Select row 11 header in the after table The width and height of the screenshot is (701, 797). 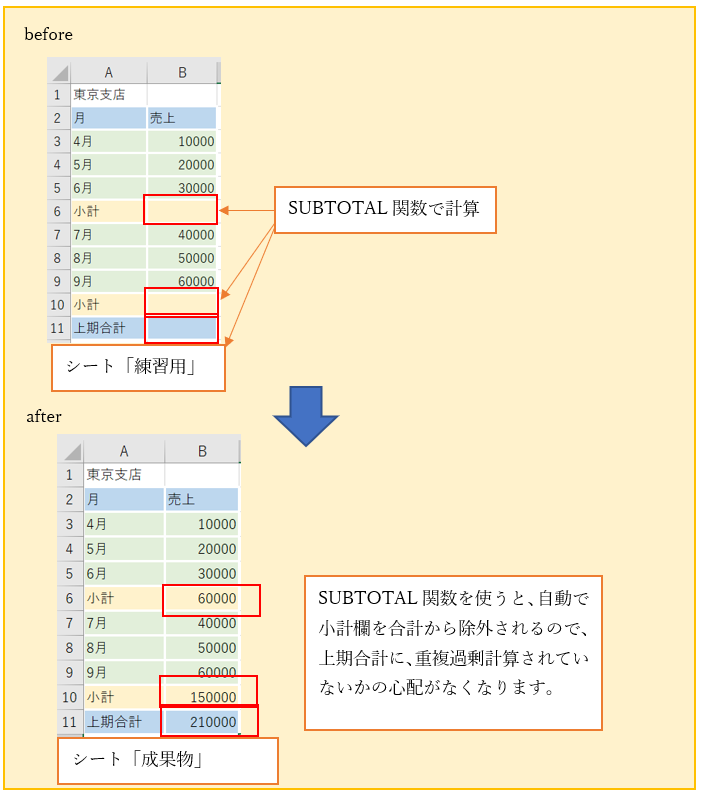coord(70,721)
